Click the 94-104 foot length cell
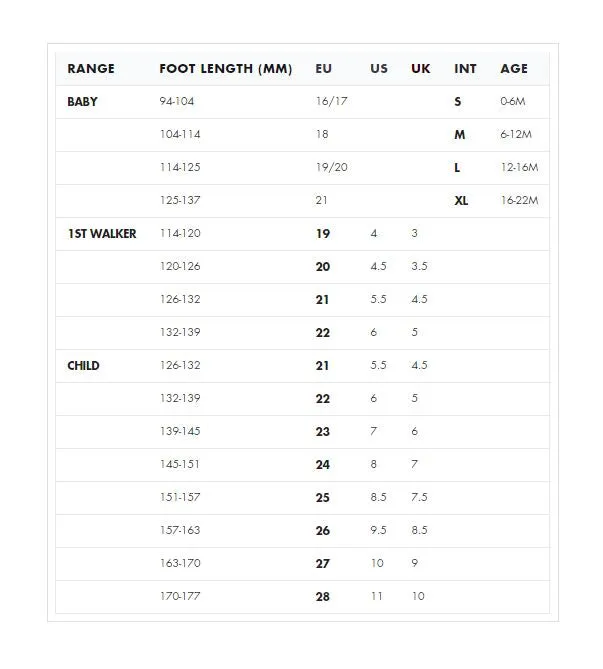The height and width of the screenshot is (669, 603). 177,102
